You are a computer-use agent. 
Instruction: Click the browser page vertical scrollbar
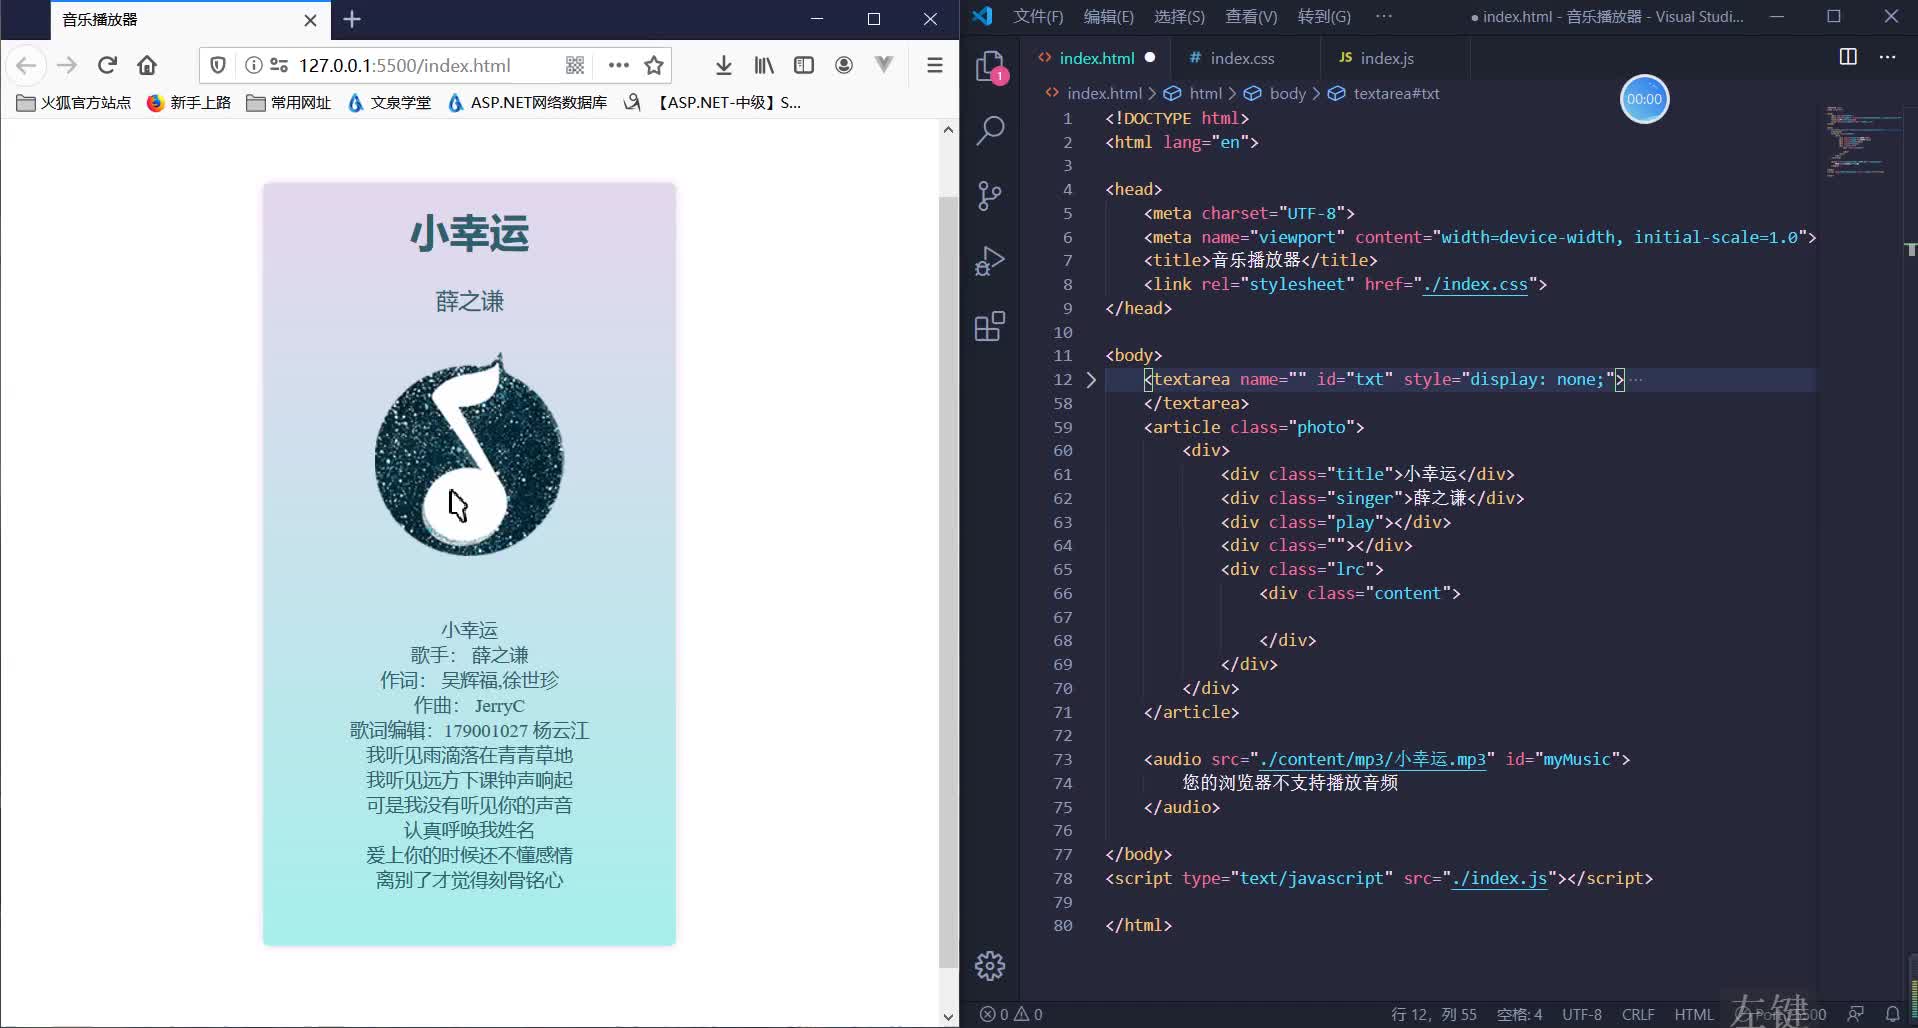(948, 582)
